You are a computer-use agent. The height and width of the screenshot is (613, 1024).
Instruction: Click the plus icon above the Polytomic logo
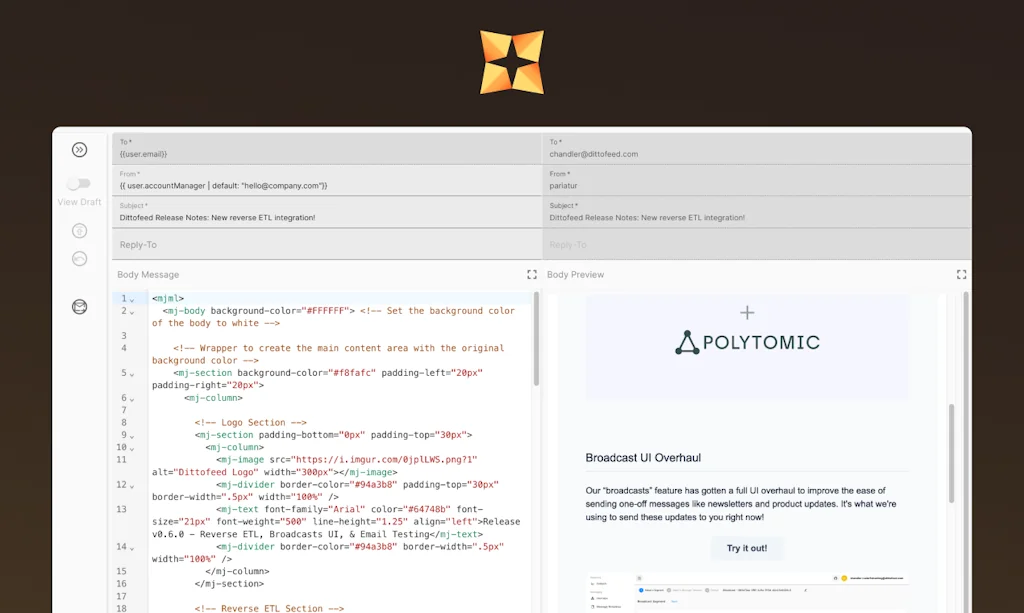tap(746, 312)
